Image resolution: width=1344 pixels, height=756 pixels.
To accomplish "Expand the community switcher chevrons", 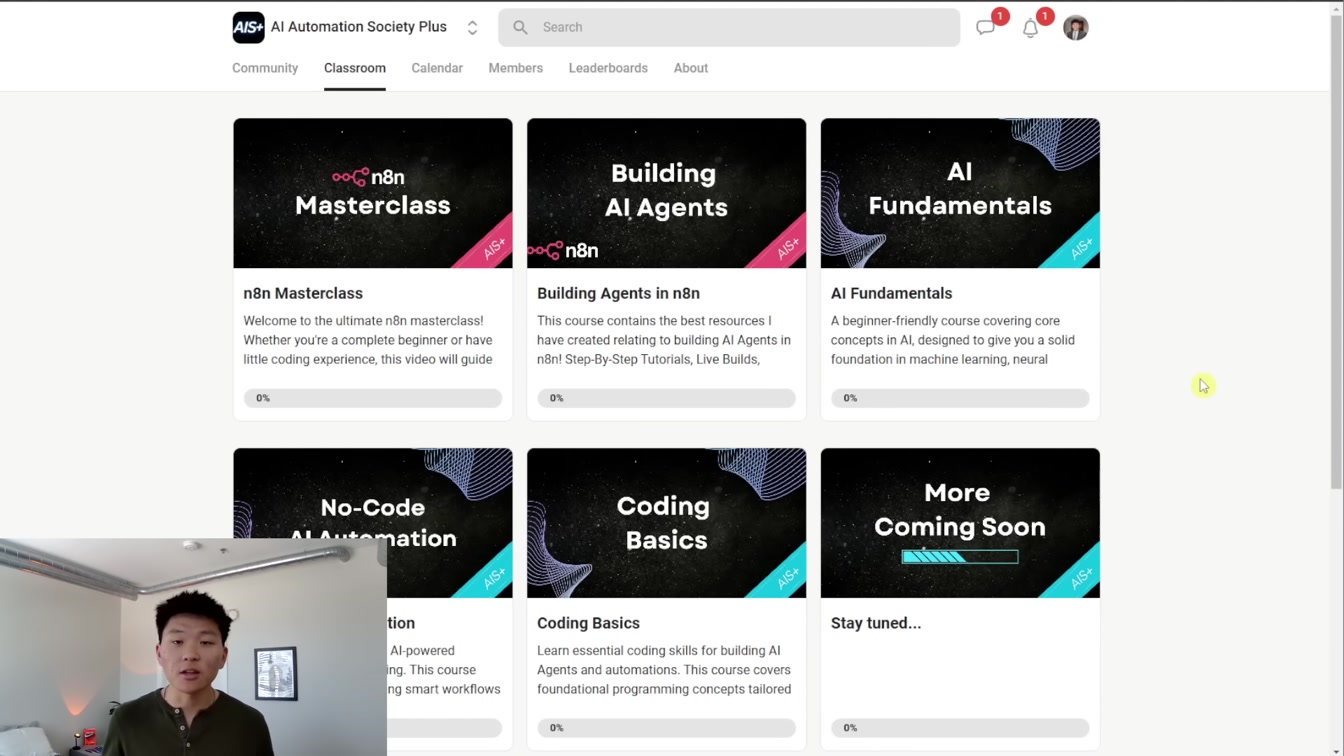I will point(472,28).
